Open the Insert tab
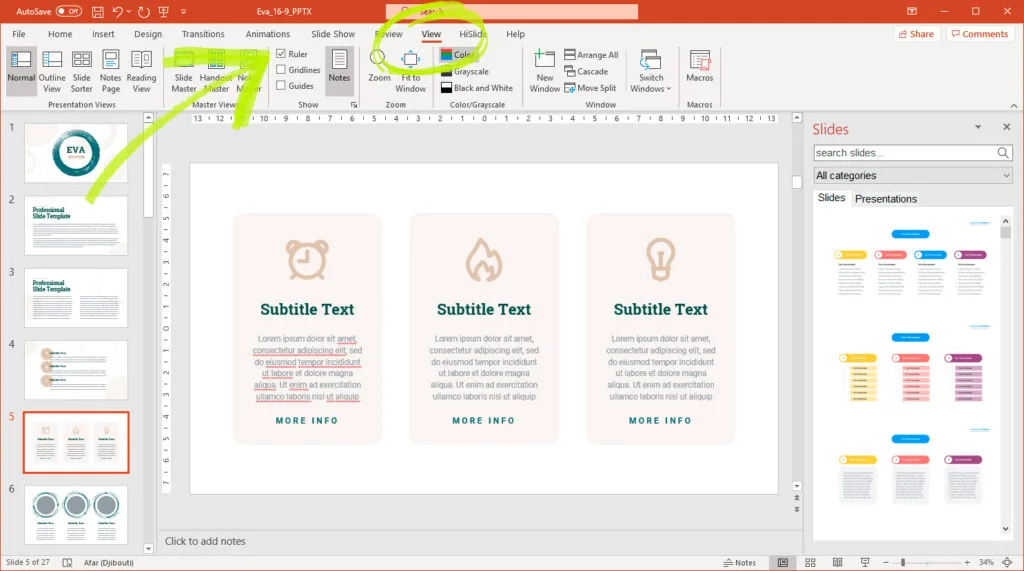The image size is (1024, 571). 103,34
